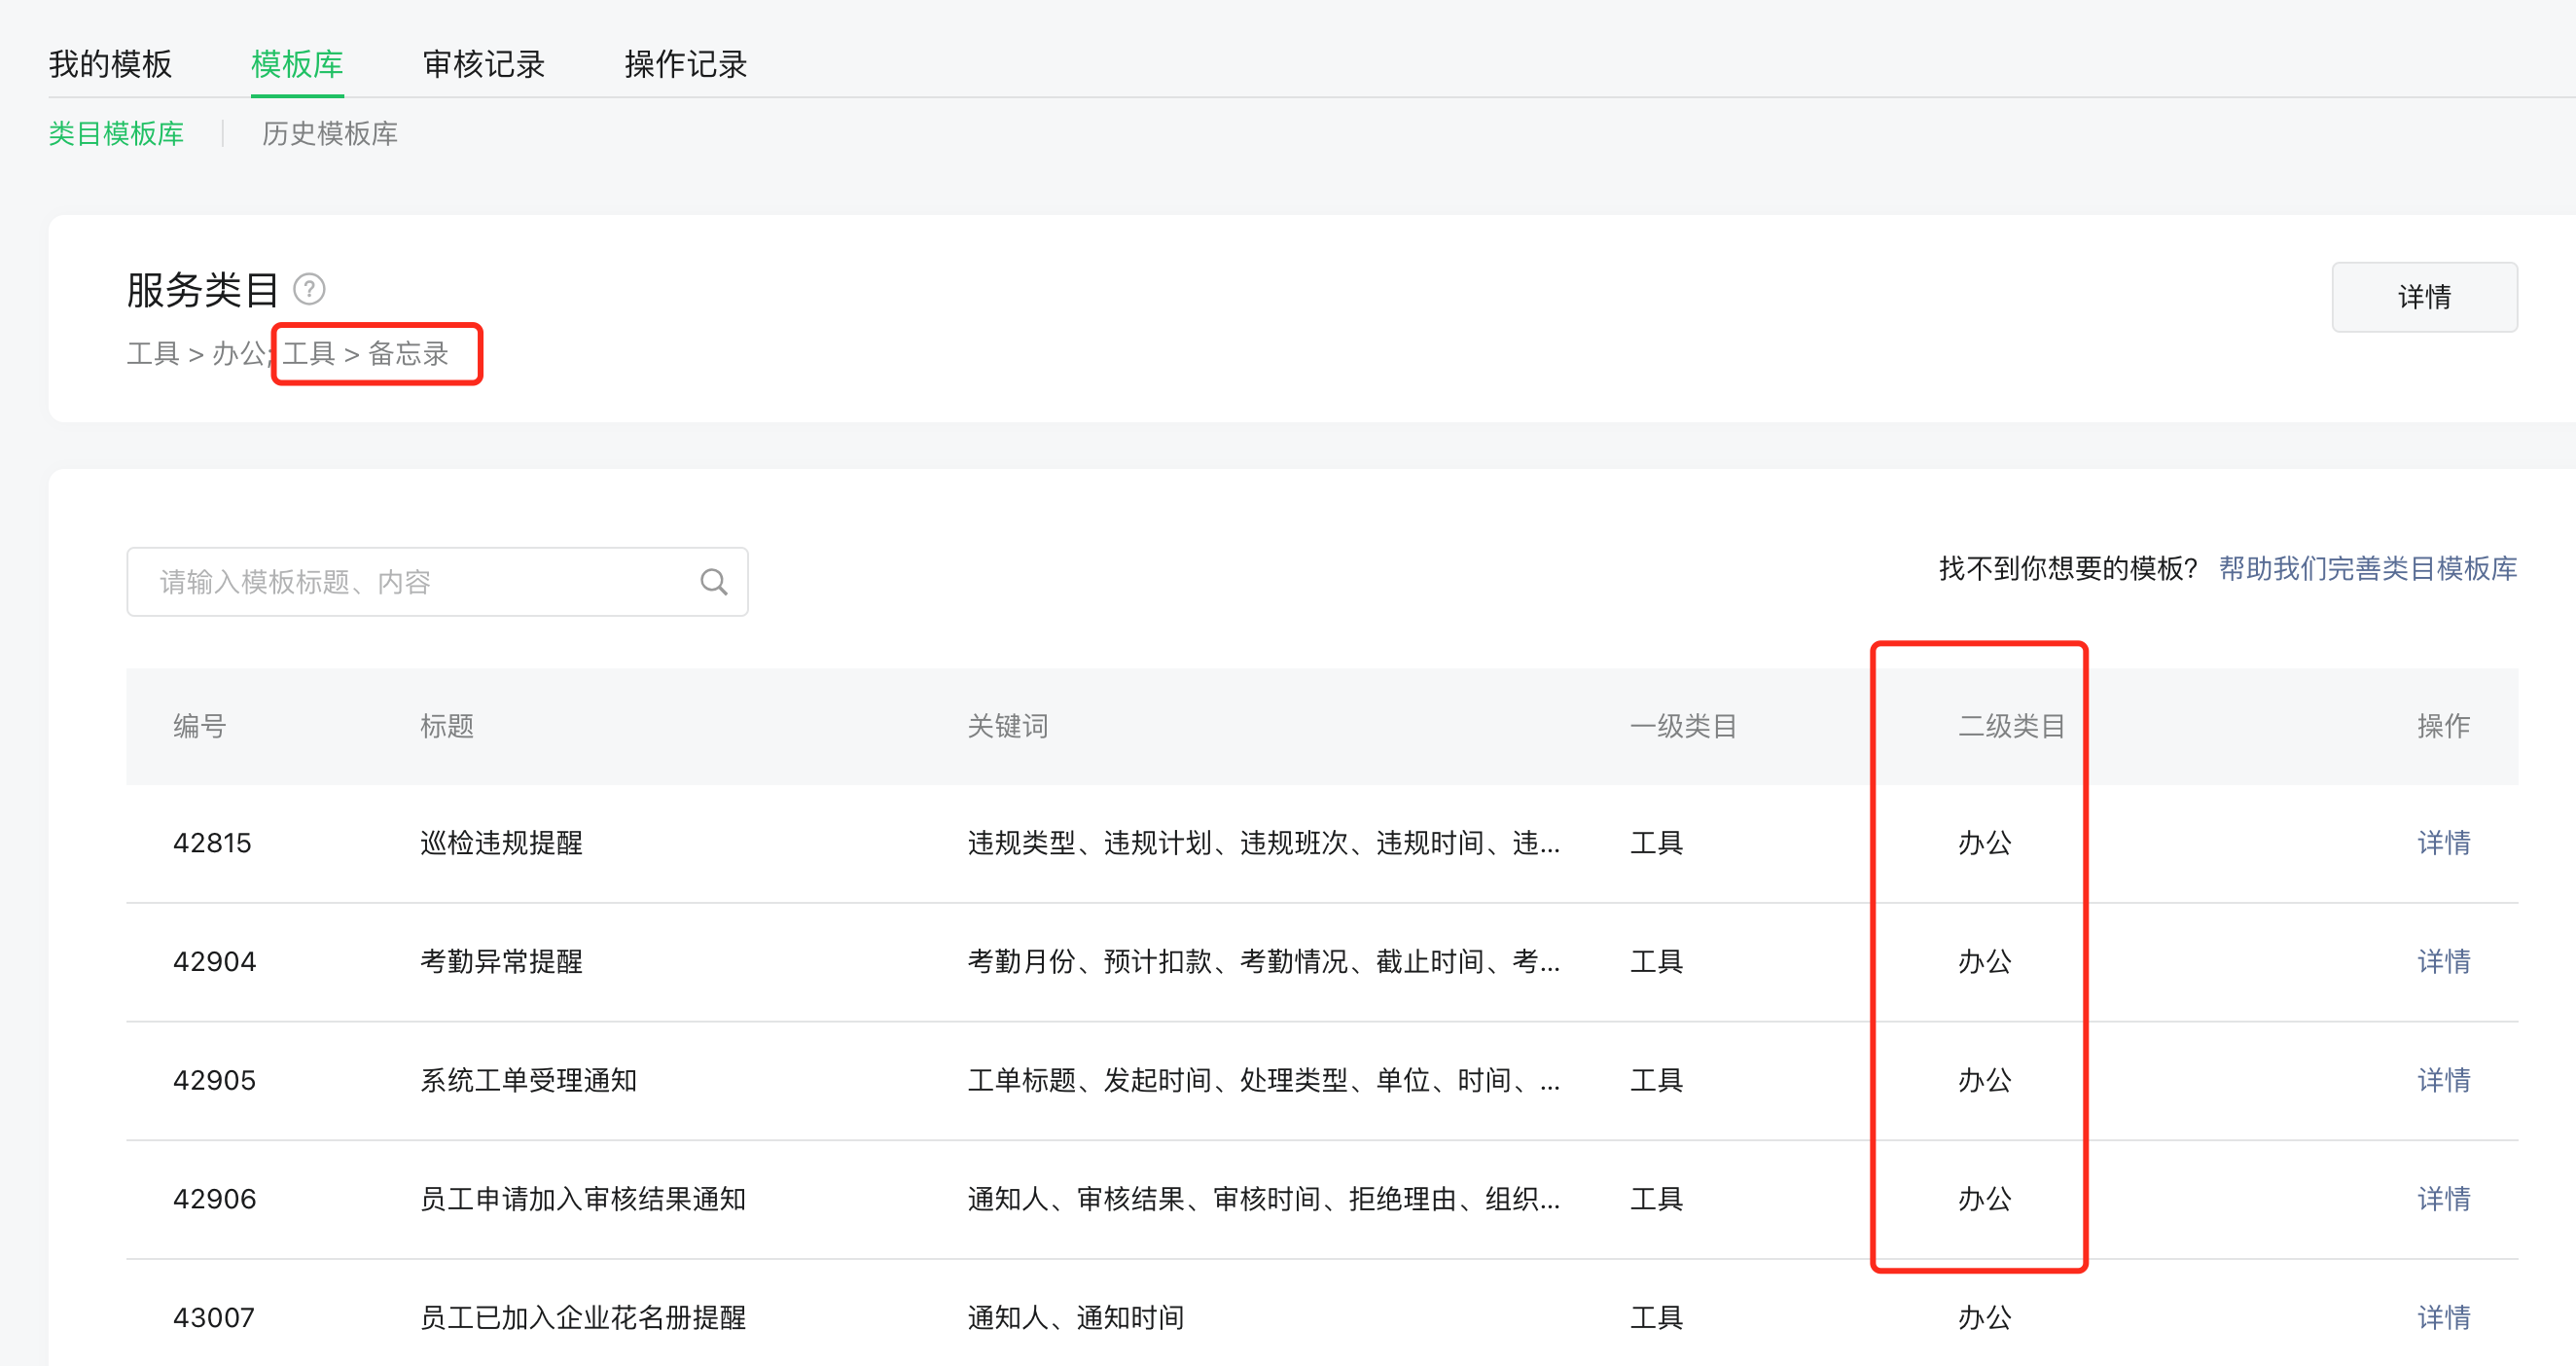Screen dimensions: 2576x1366
Task: View 详情 for 考勤异常提醒 row
Action: (2443, 962)
